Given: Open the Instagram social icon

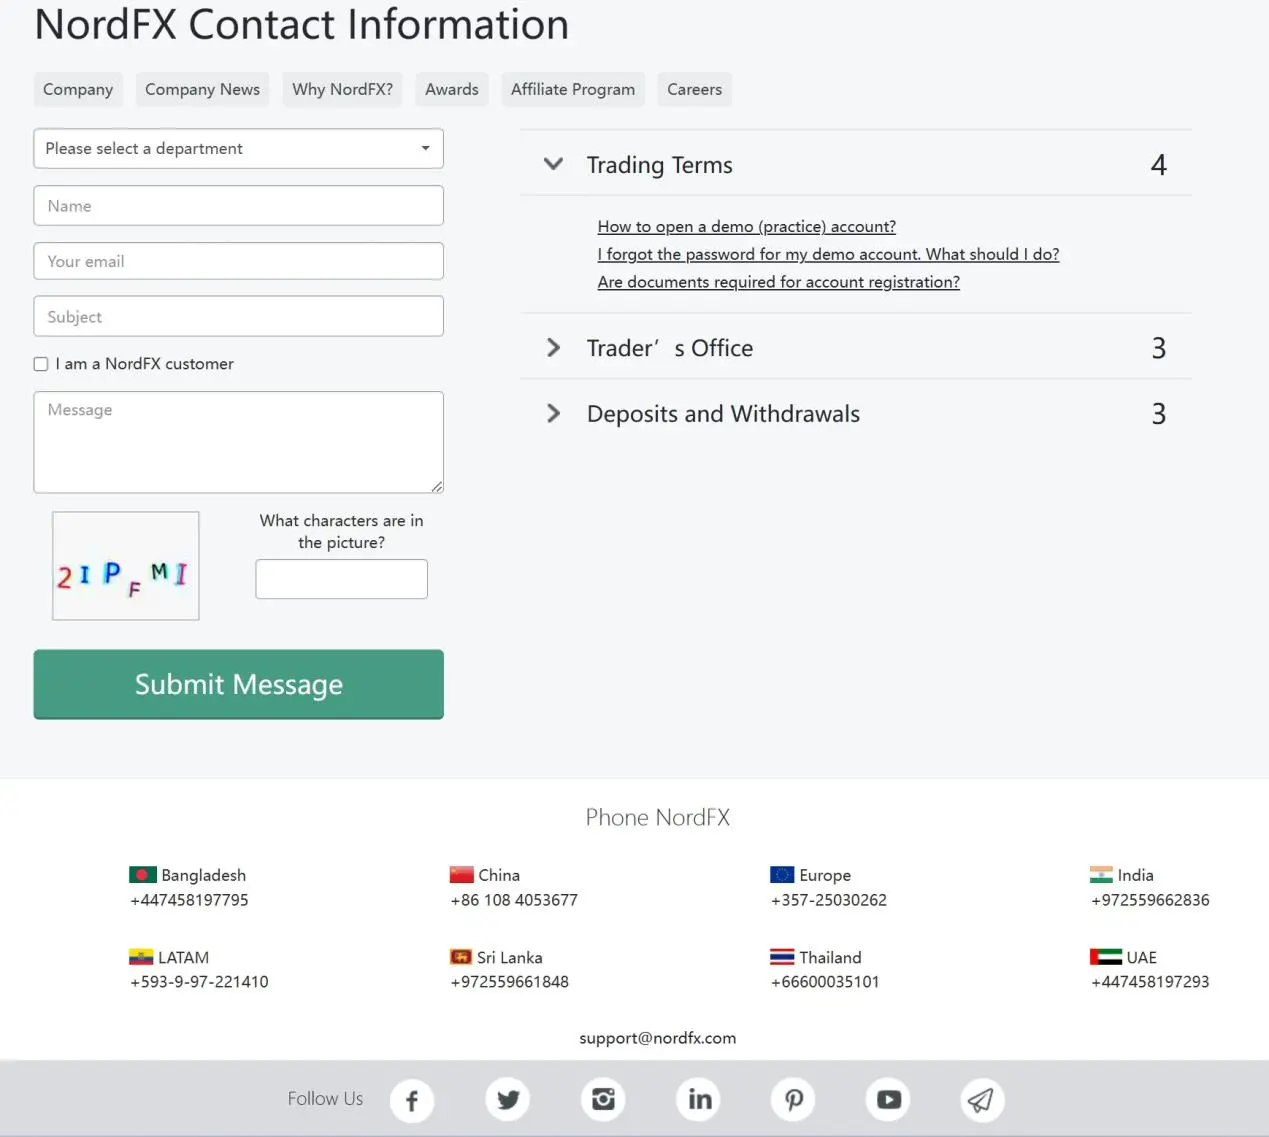Looking at the screenshot, I should point(603,1100).
